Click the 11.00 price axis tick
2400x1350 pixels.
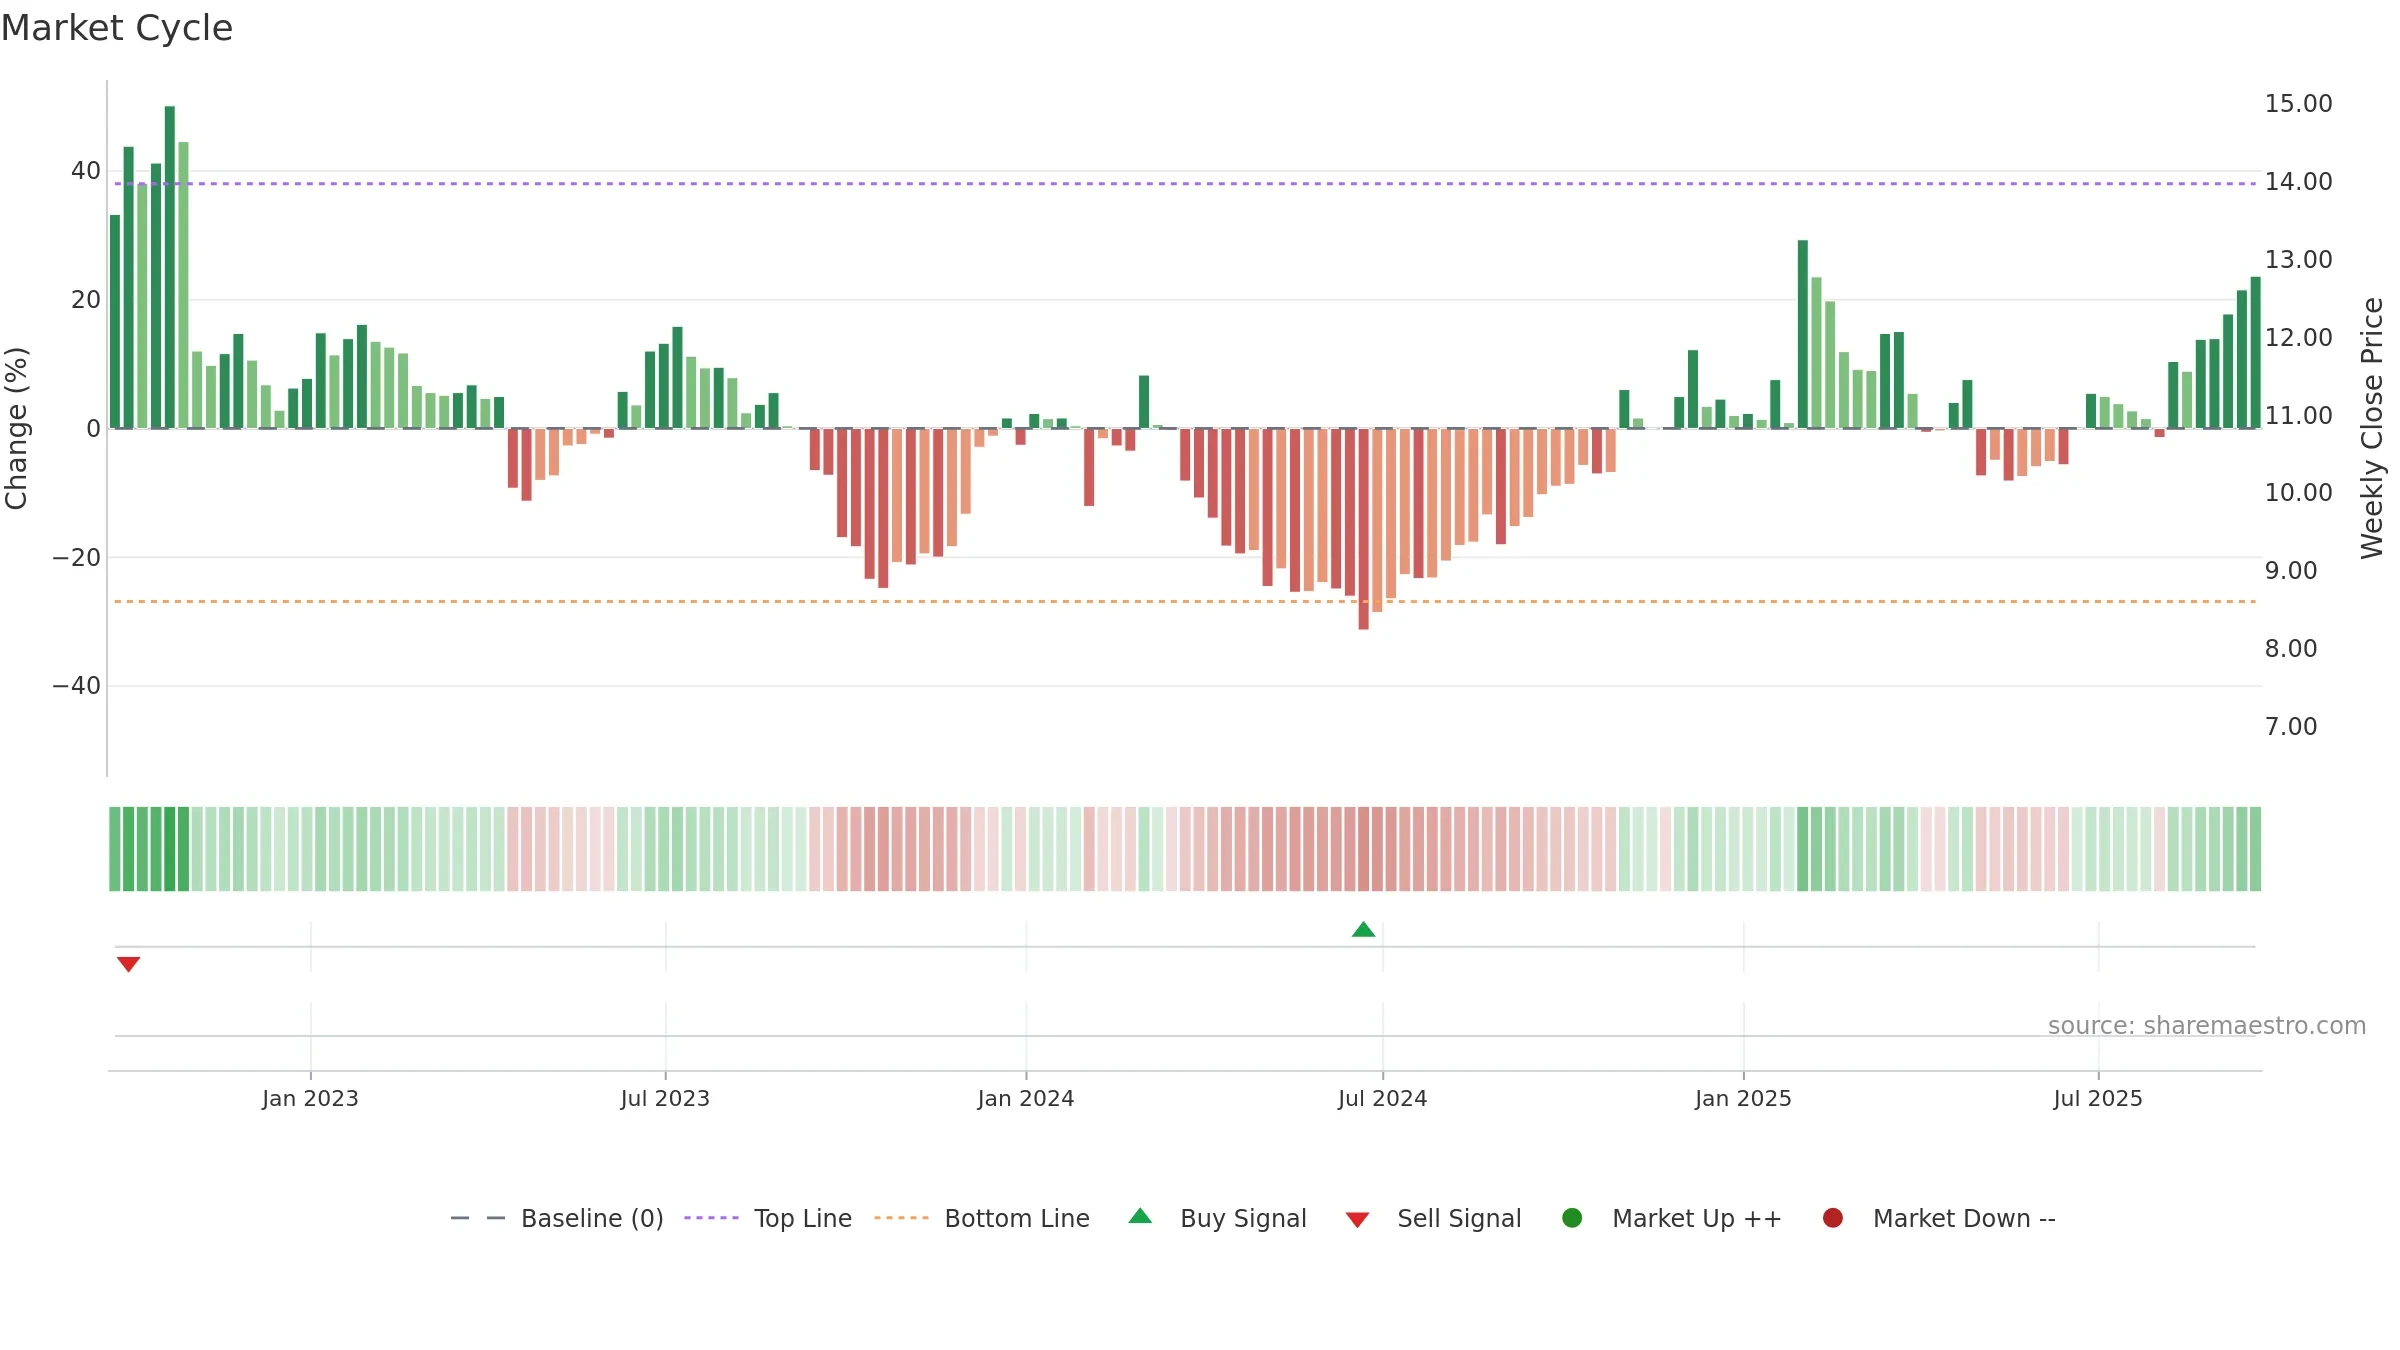[x=2298, y=415]
